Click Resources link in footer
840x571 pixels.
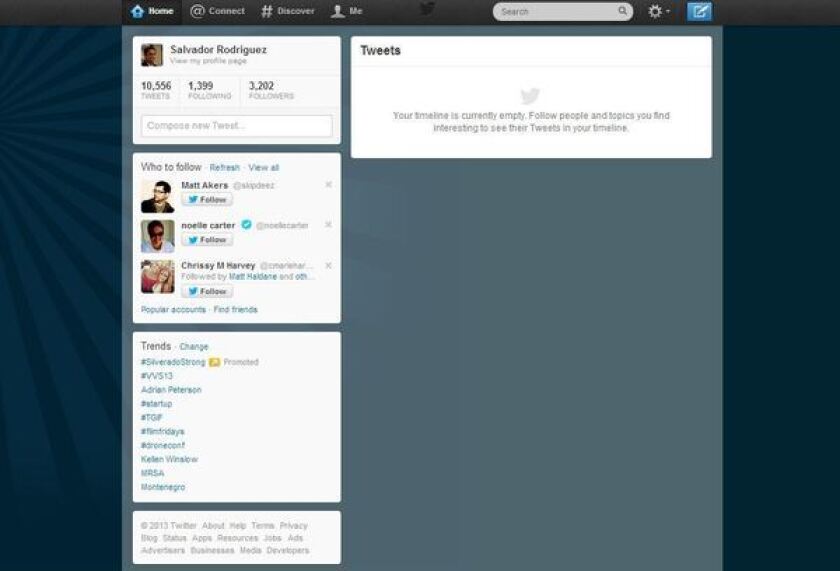[237, 538]
